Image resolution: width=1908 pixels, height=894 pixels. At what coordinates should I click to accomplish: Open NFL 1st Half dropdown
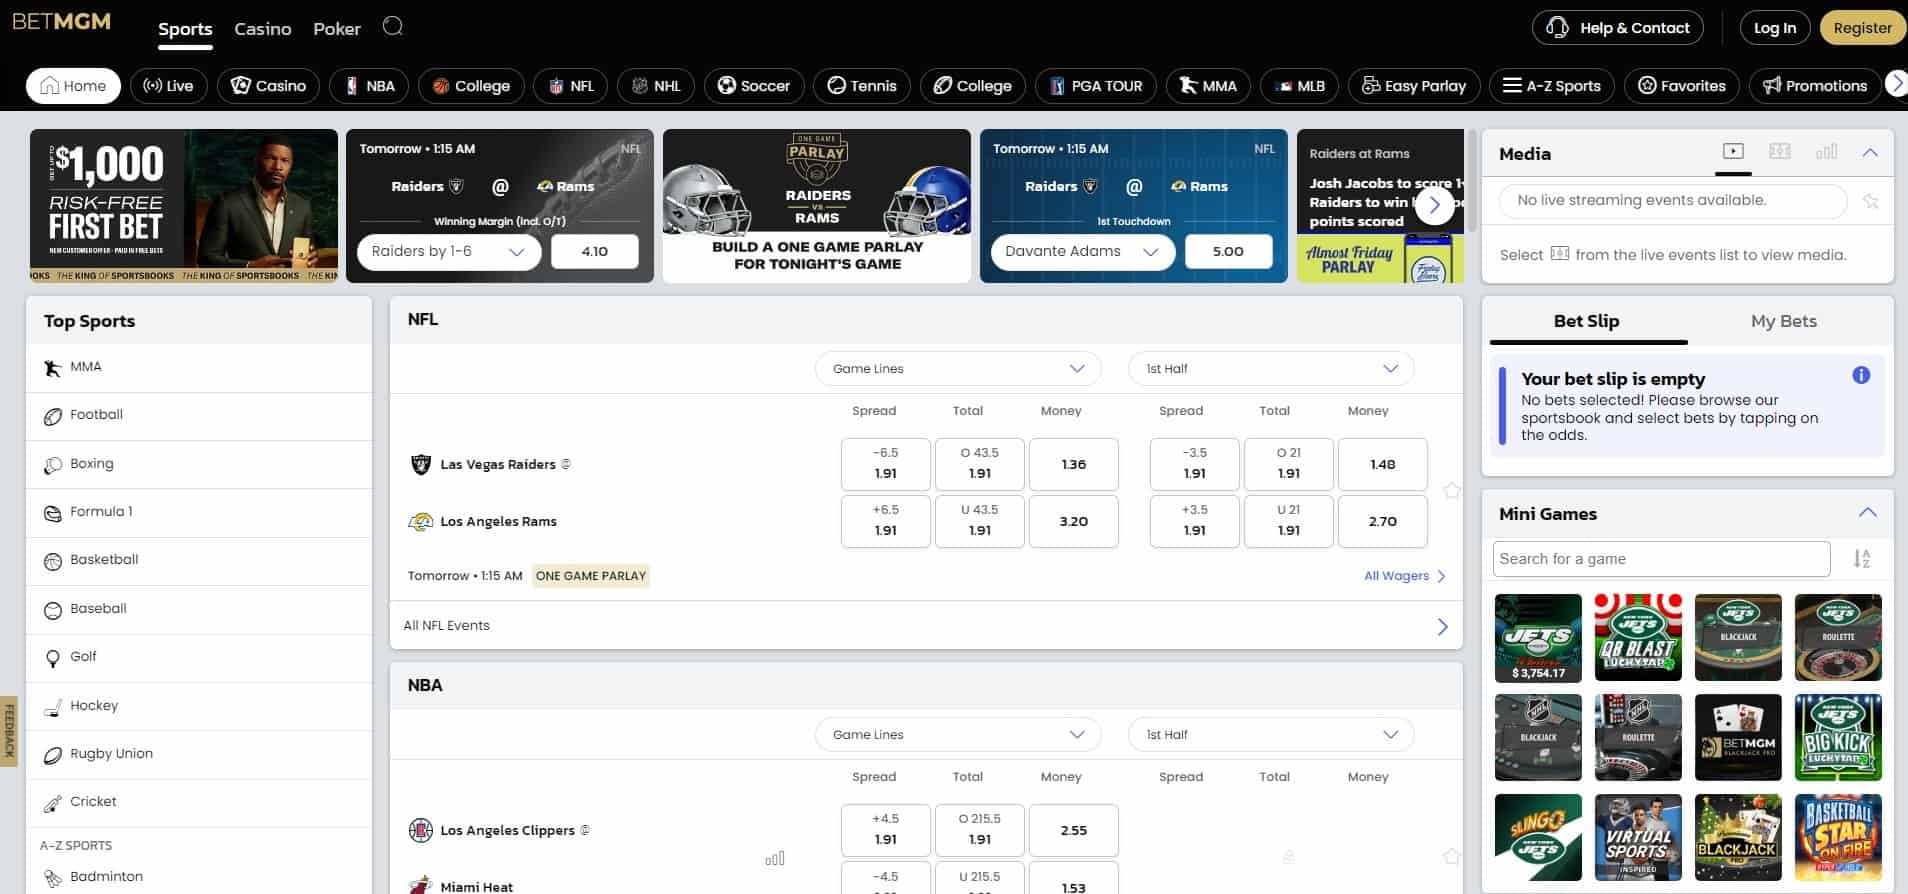pos(1271,368)
